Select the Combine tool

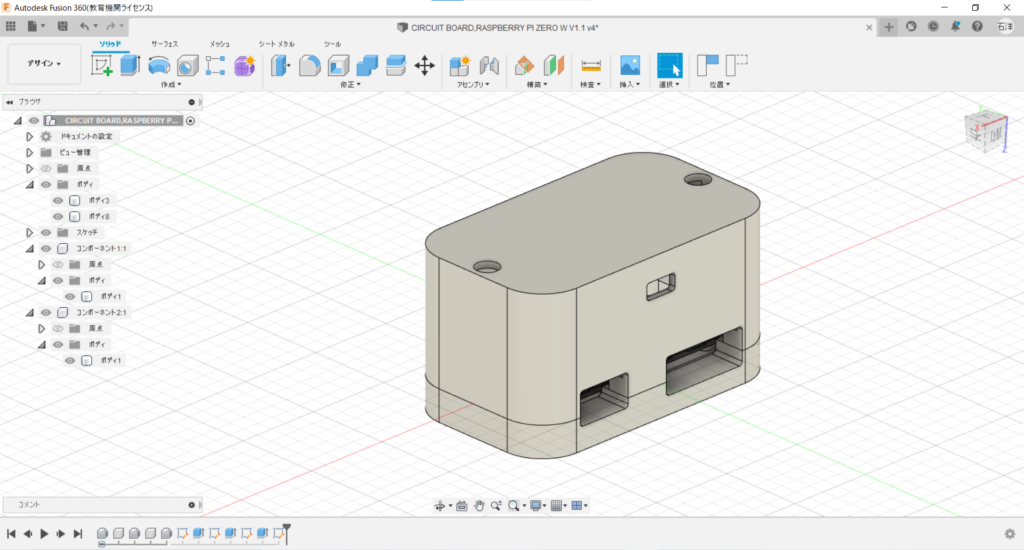pos(367,65)
